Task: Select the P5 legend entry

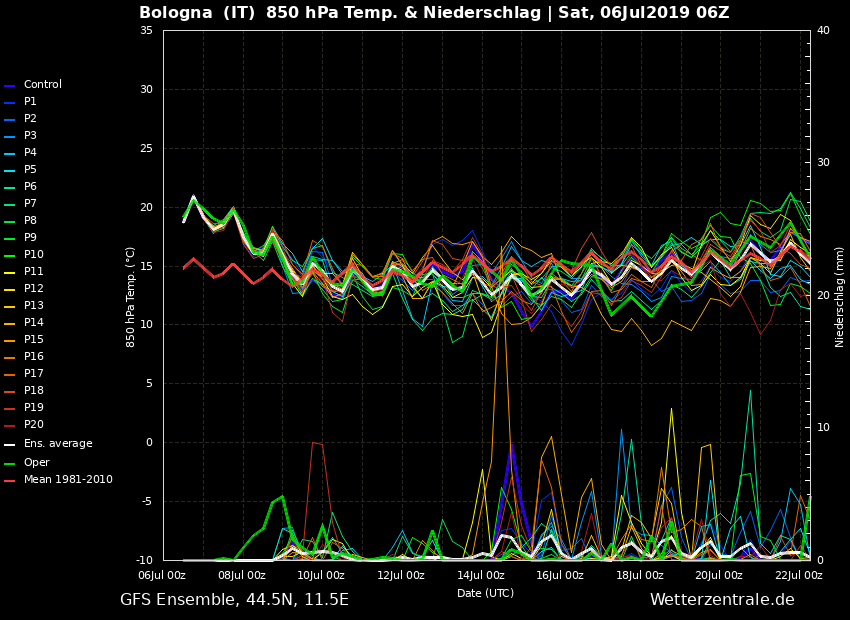Action: 30,170
